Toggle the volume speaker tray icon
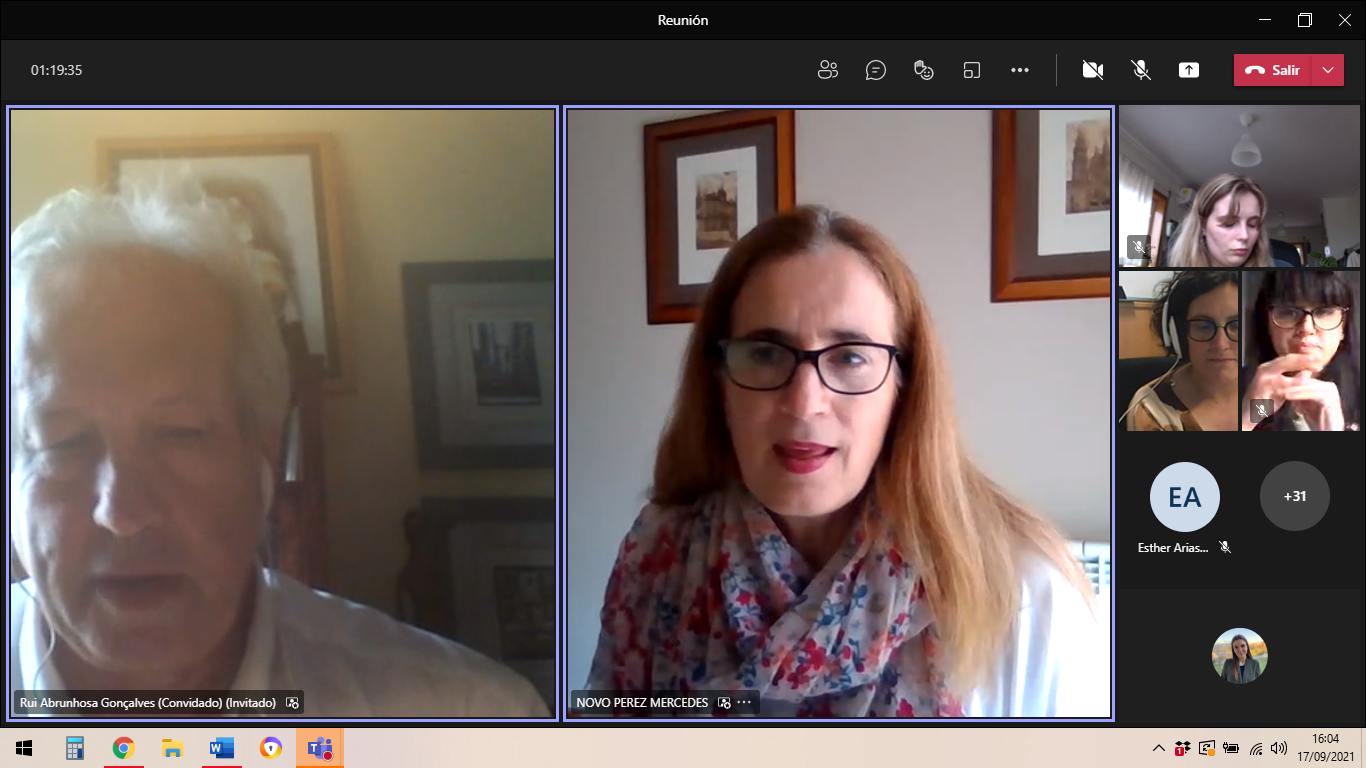Image resolution: width=1366 pixels, height=768 pixels. click(x=1279, y=748)
